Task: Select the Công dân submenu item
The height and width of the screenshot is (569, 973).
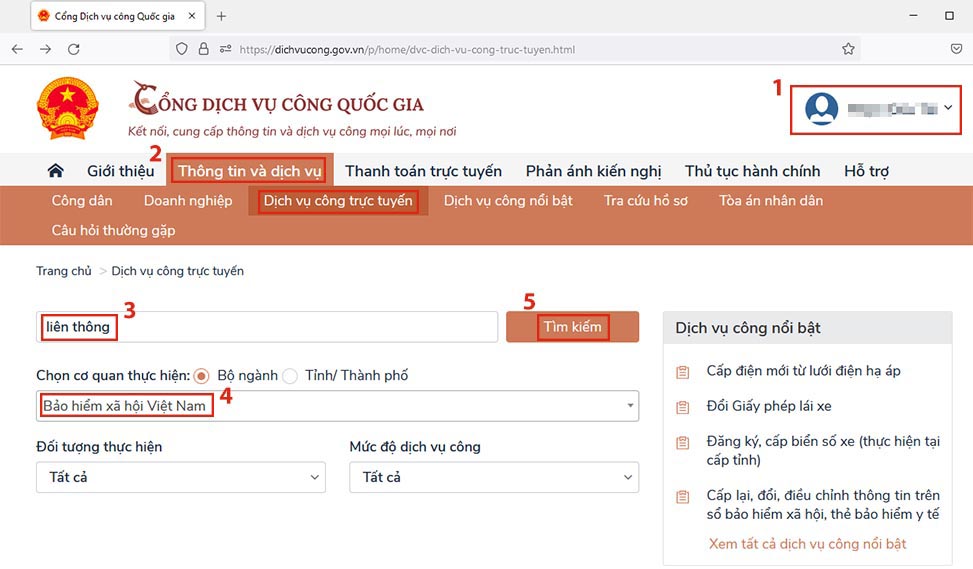Action: [x=82, y=200]
